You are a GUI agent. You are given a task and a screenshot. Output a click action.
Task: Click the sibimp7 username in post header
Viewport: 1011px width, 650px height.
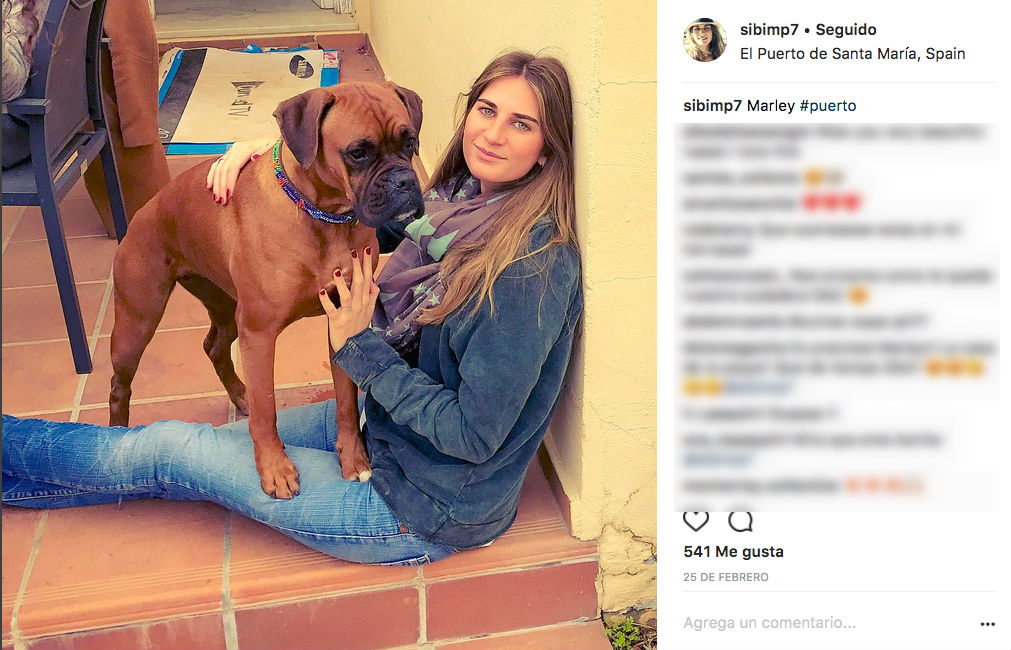point(769,30)
